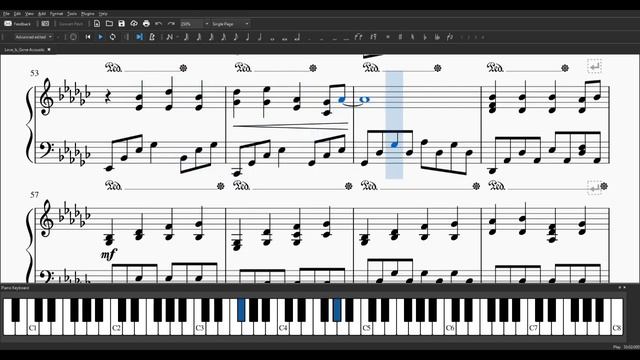This screenshot has height=360, width=640.
Task: Close the Piano Keyboard panel
Action: click(x=624, y=288)
